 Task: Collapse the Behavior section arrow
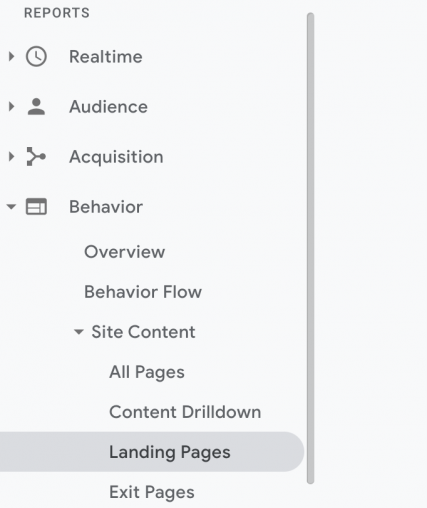coord(11,207)
